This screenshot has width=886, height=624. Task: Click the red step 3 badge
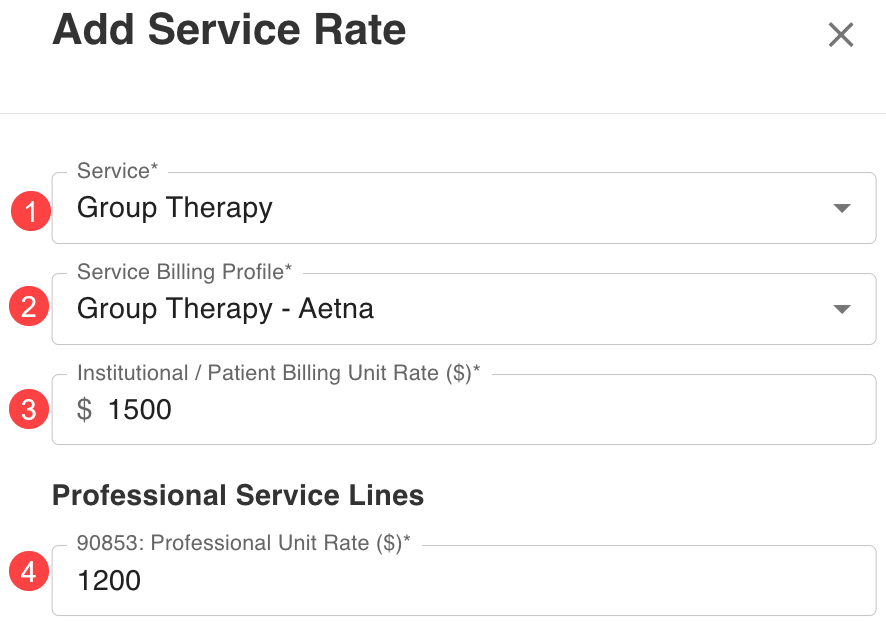click(x=30, y=409)
